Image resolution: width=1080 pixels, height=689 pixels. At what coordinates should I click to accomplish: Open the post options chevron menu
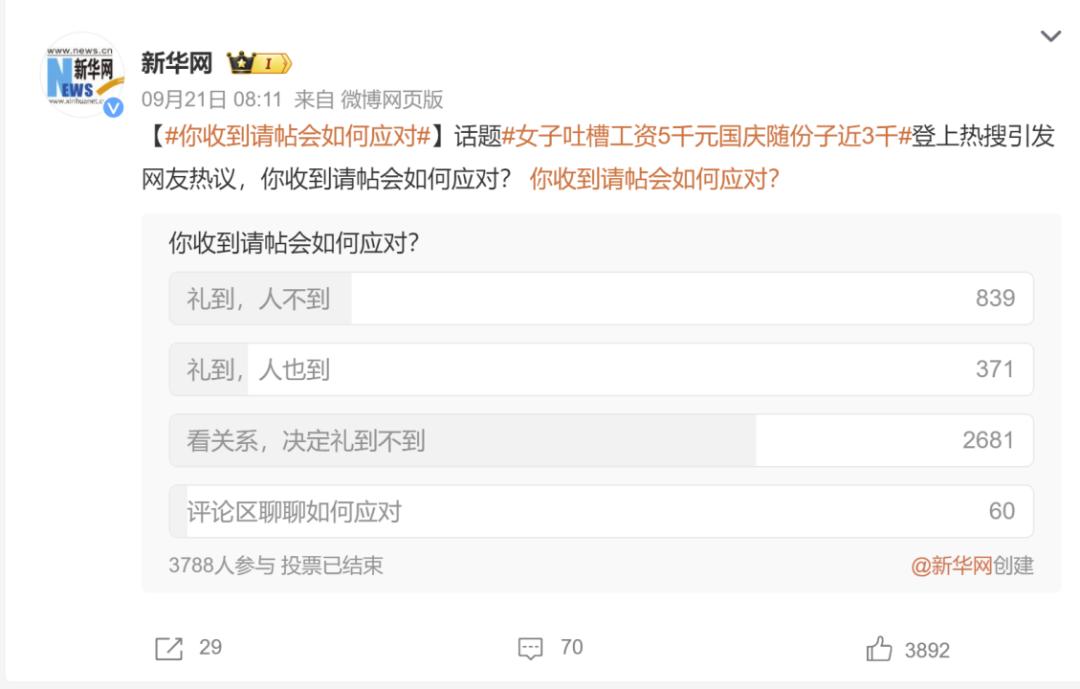(x=1050, y=37)
